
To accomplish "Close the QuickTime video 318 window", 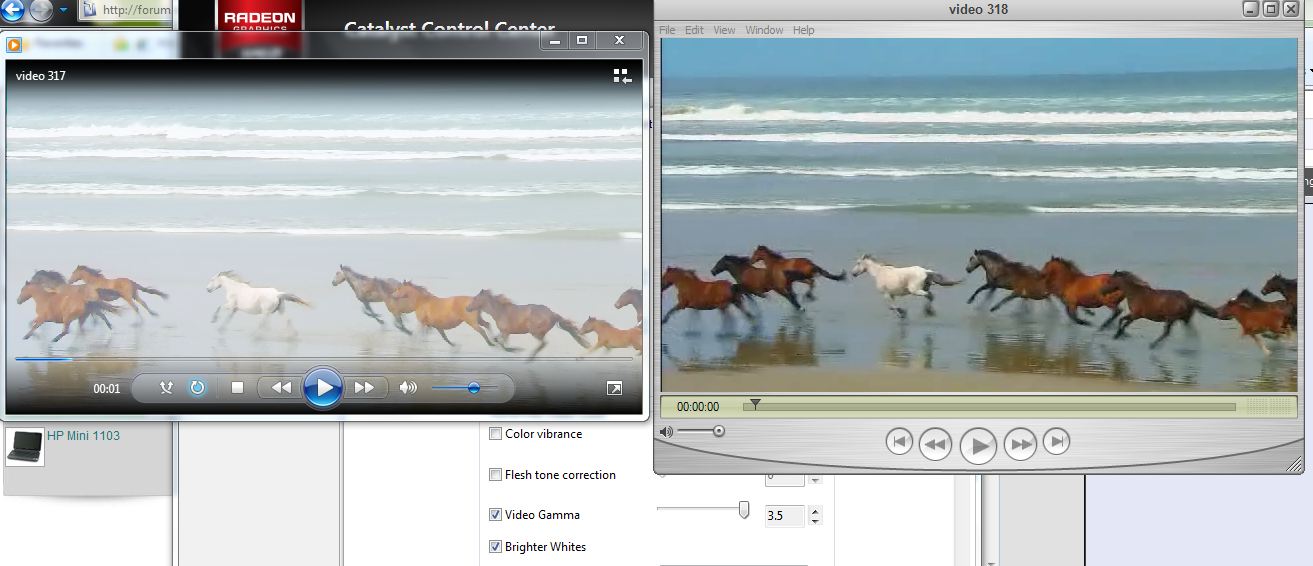I will pyautogui.click(x=1290, y=9).
